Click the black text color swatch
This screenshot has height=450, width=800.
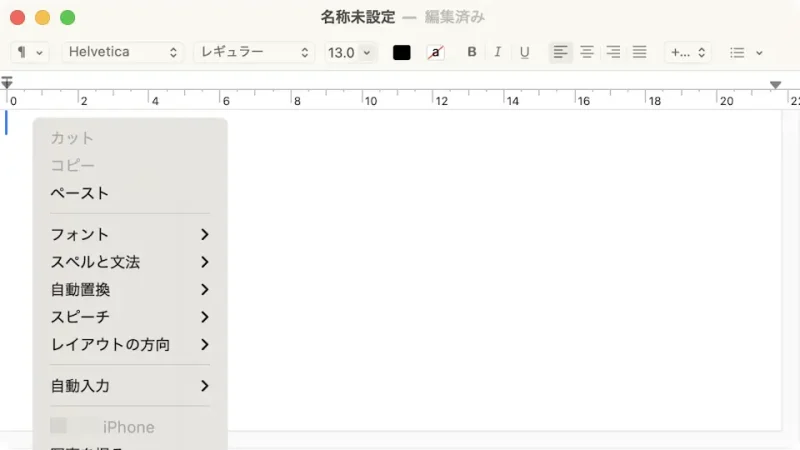tap(402, 52)
